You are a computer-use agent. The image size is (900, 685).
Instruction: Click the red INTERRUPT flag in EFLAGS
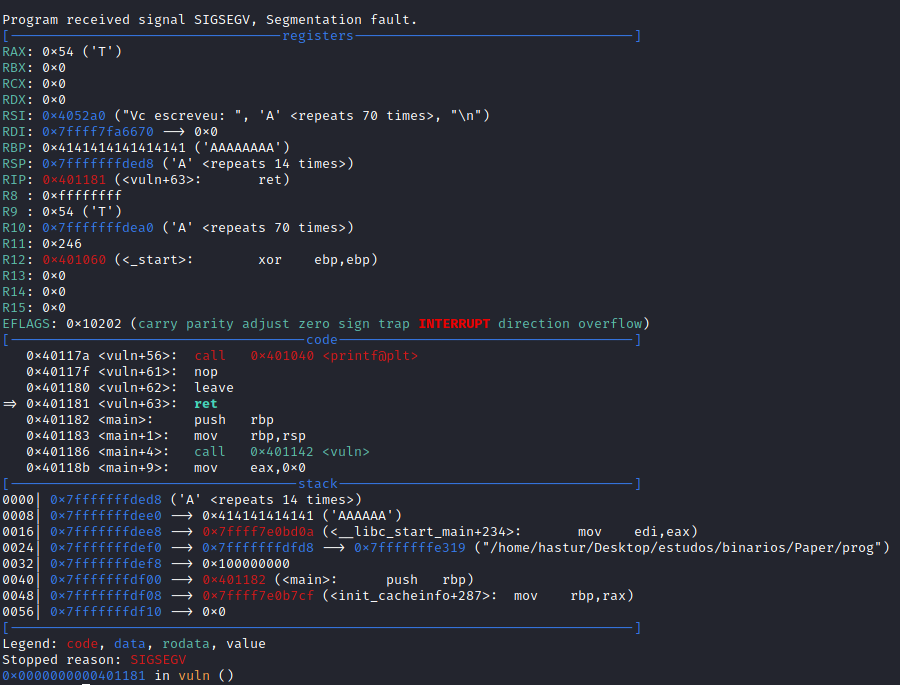(x=454, y=324)
